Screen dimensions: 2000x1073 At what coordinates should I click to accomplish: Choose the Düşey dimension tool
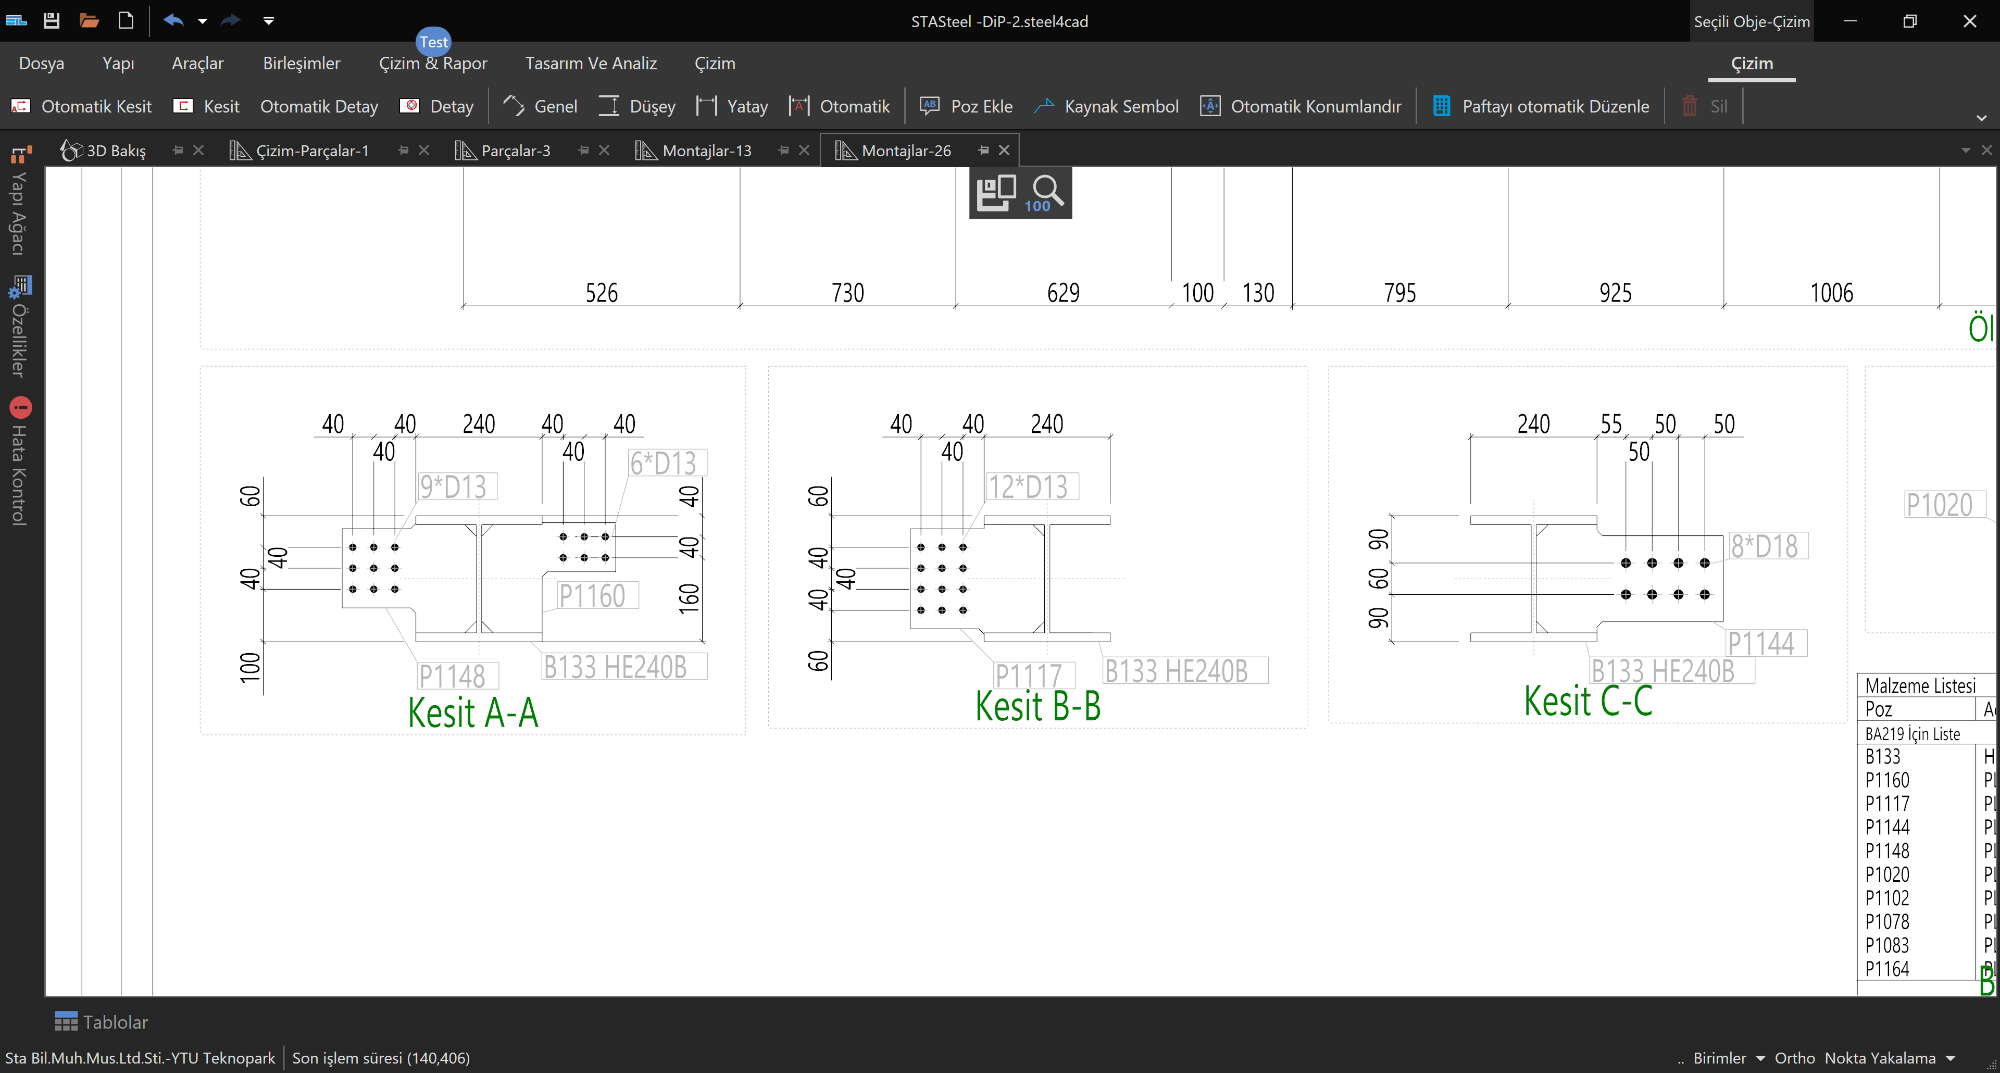click(637, 106)
